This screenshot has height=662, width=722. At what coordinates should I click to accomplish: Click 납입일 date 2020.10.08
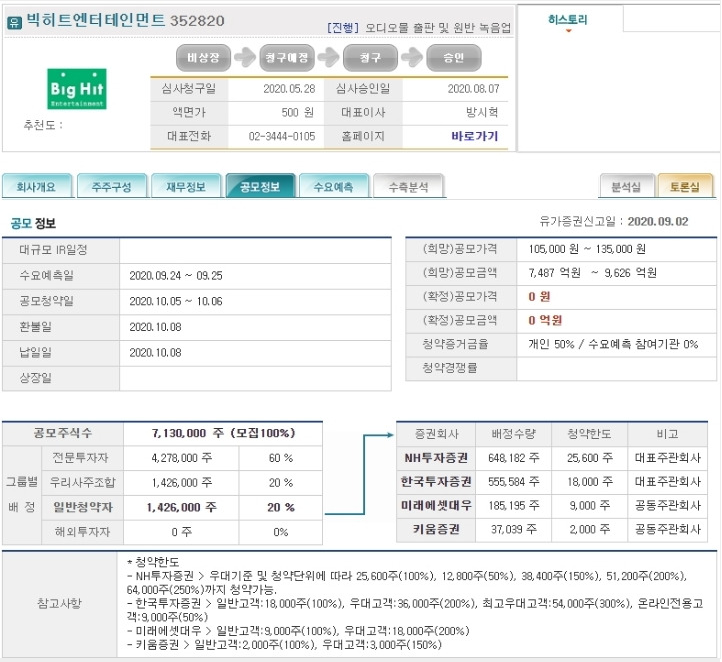coord(155,353)
